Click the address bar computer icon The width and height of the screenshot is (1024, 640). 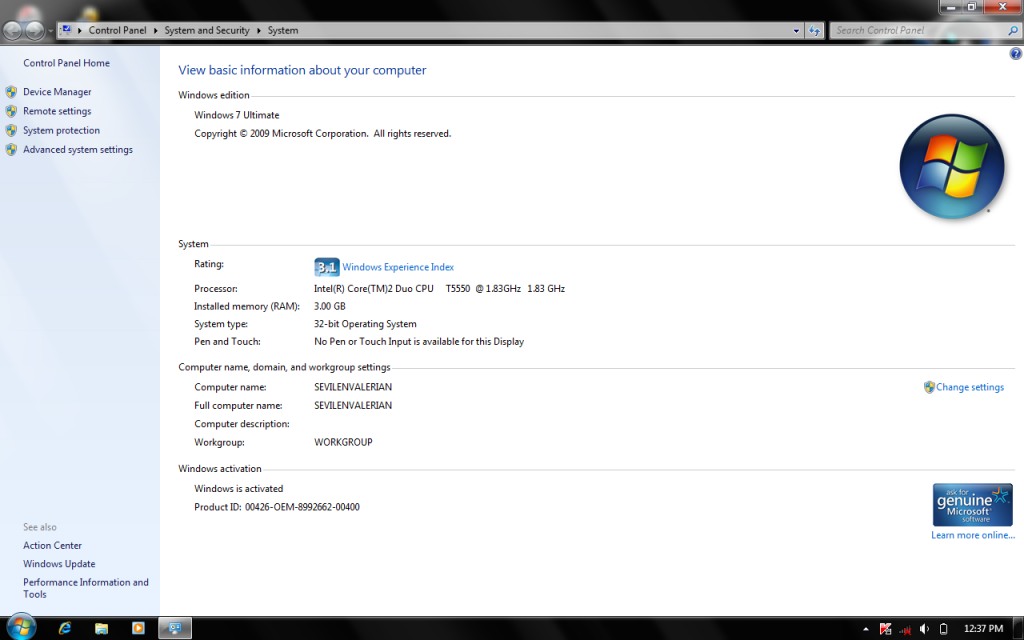pos(66,30)
